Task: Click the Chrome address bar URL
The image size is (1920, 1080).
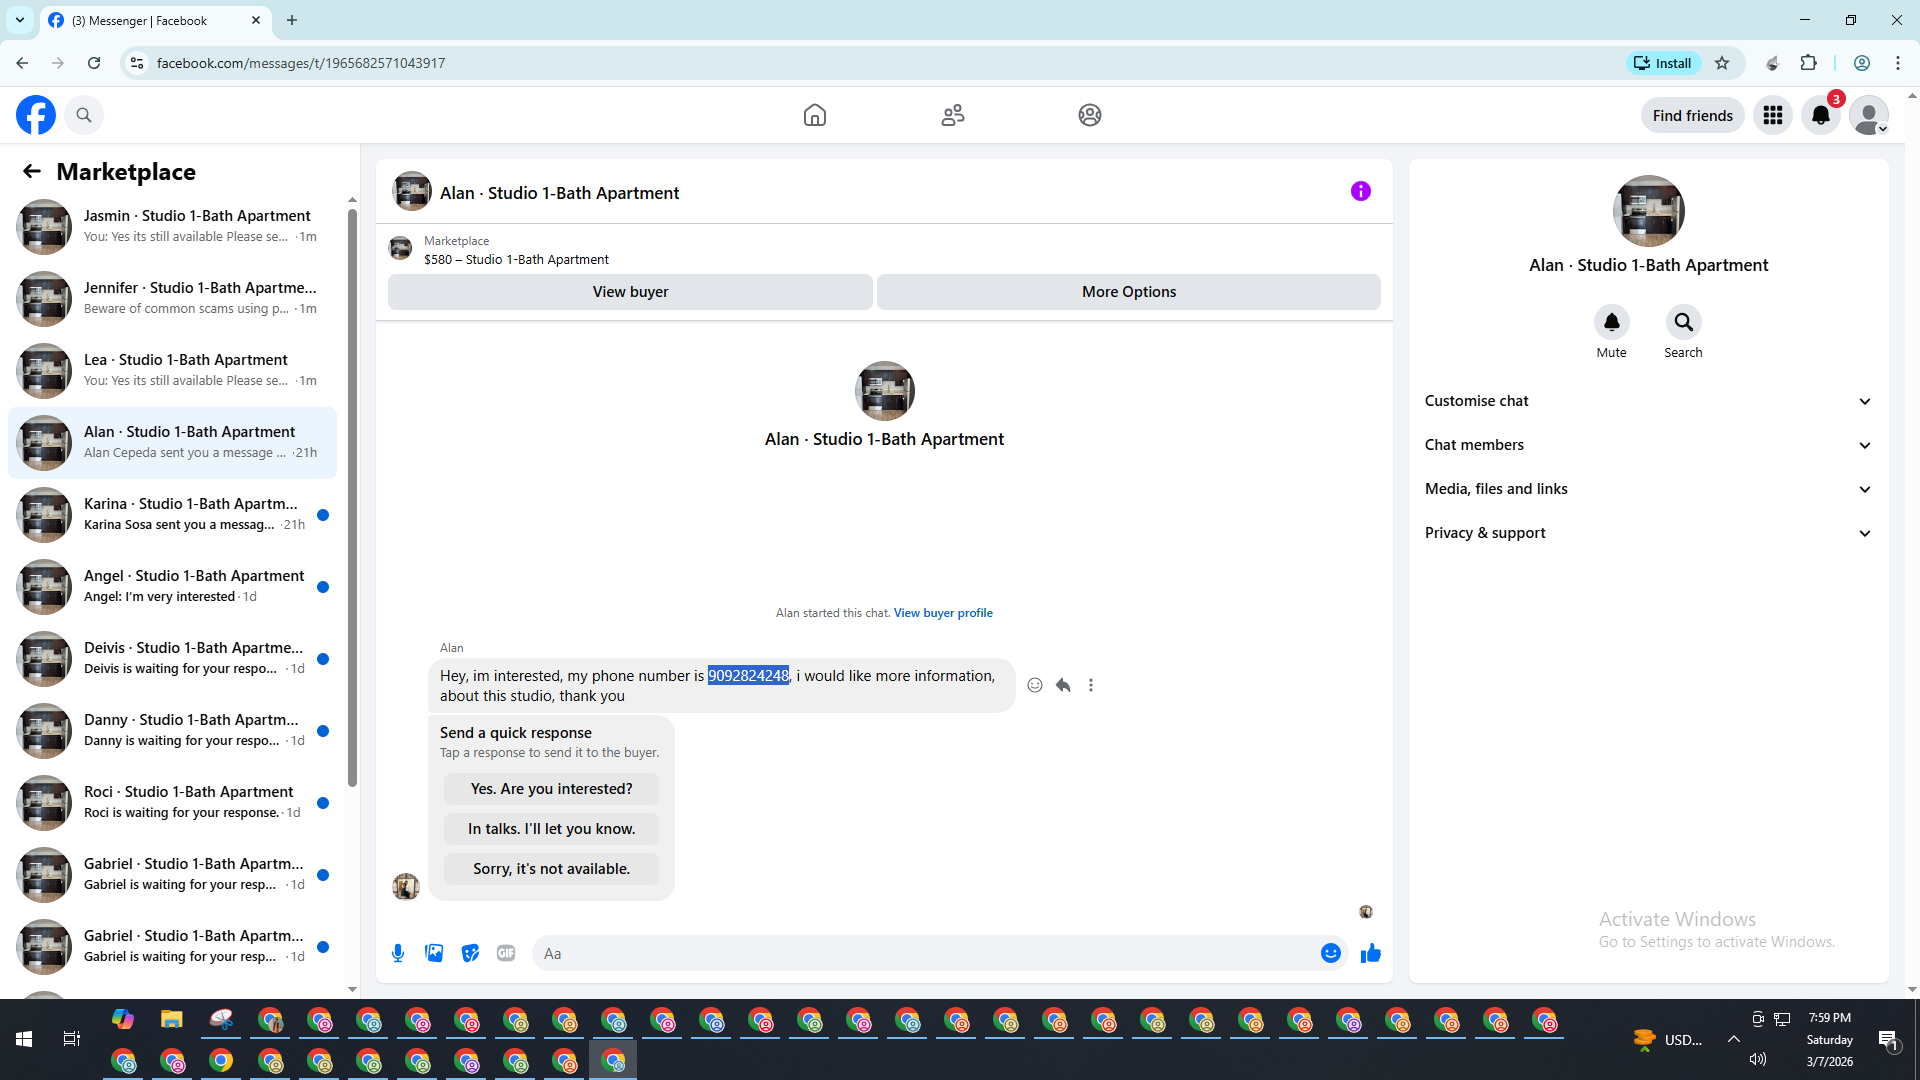Action: click(301, 63)
